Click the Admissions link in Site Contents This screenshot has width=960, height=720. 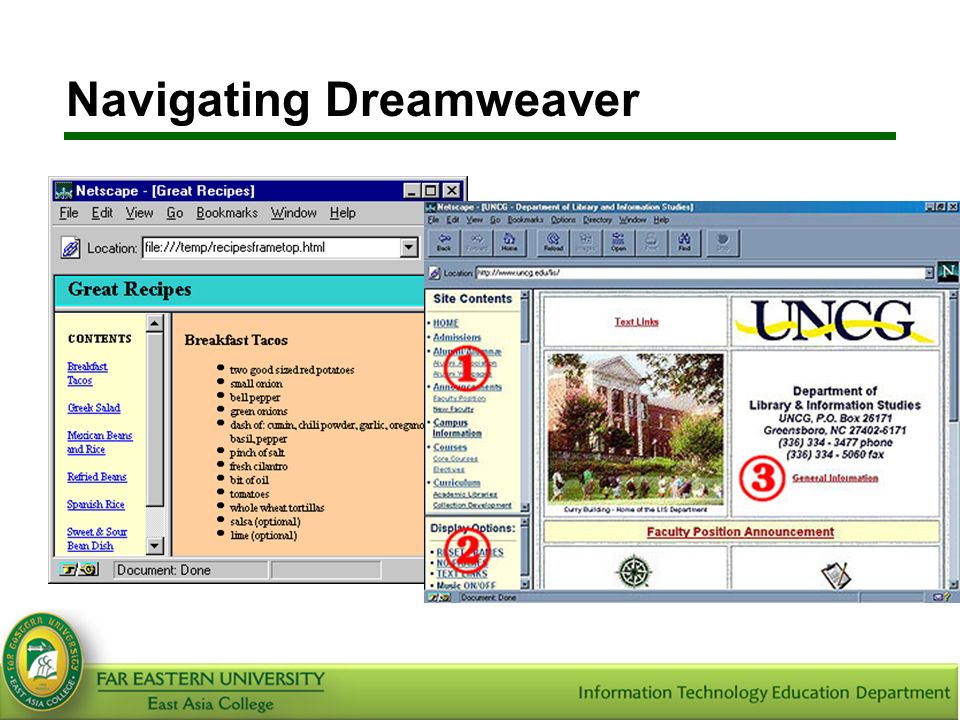(x=457, y=337)
